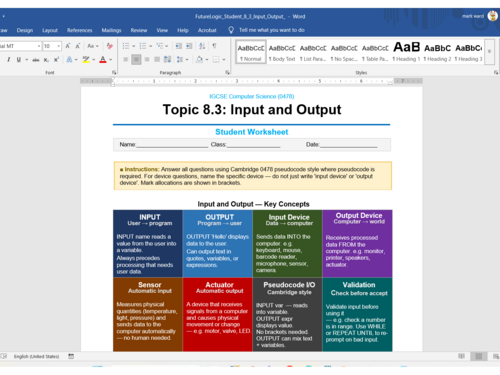This screenshot has width=500, height=375.
Task: Click the text direction icon in the Paragraph group
Action: (x=167, y=60)
